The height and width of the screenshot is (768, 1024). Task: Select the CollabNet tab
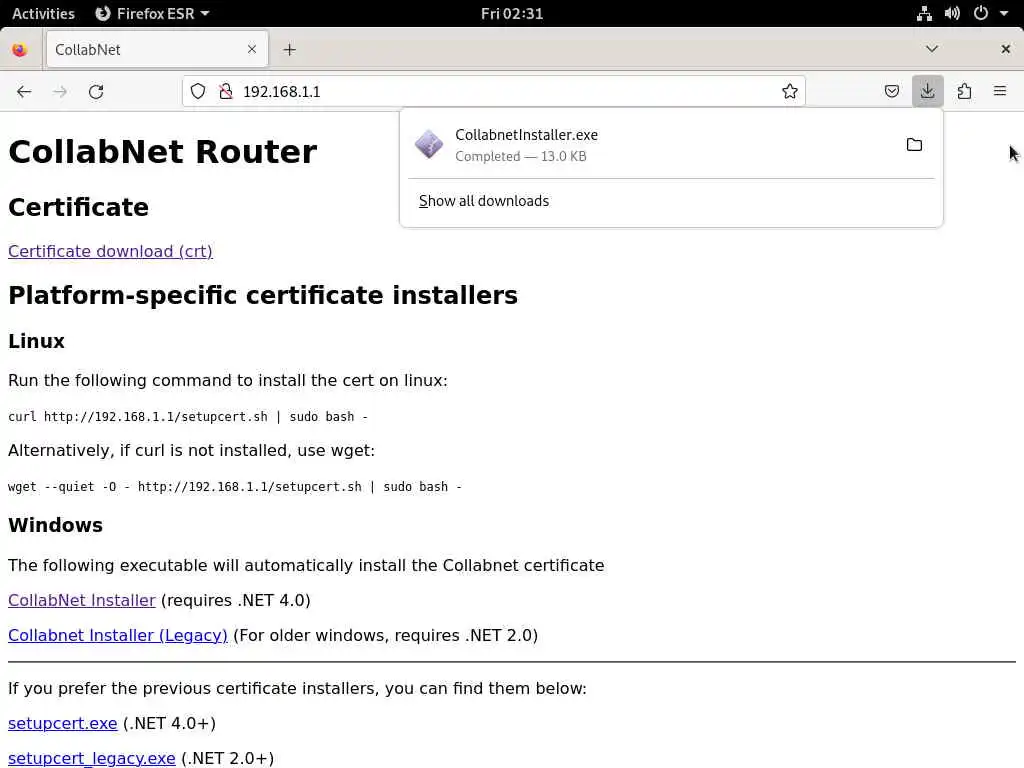157,50
